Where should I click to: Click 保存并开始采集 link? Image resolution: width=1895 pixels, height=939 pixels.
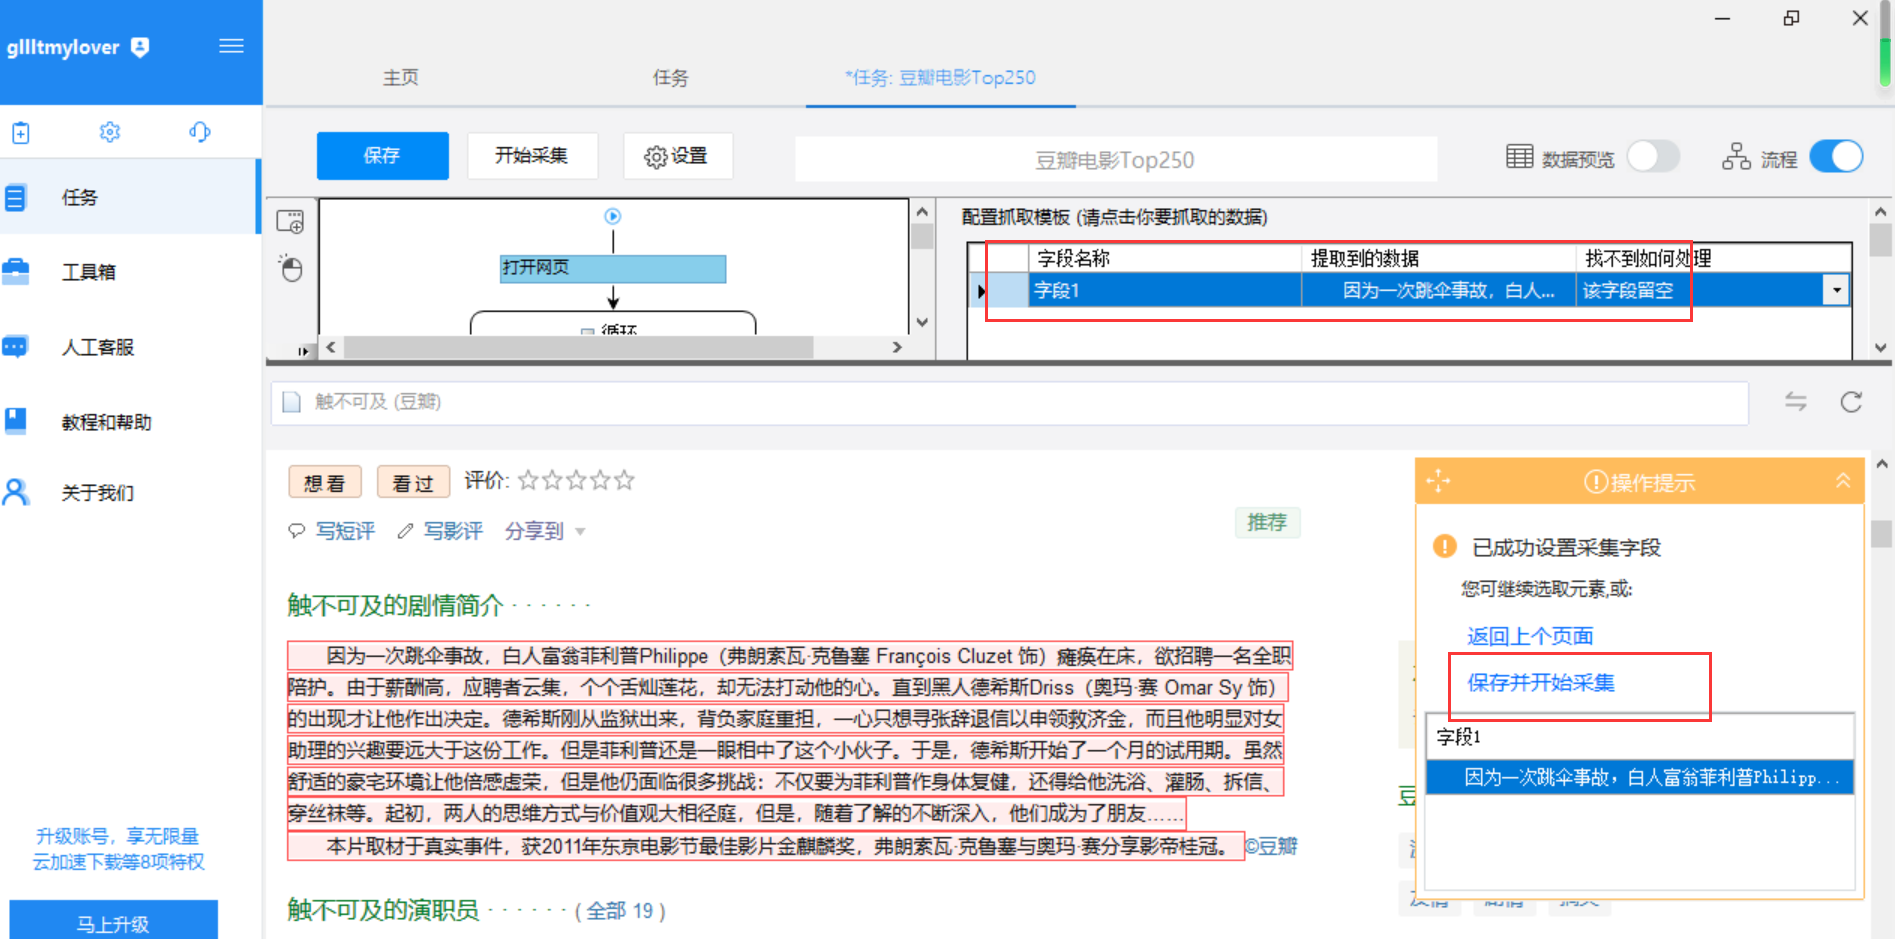pyautogui.click(x=1541, y=683)
